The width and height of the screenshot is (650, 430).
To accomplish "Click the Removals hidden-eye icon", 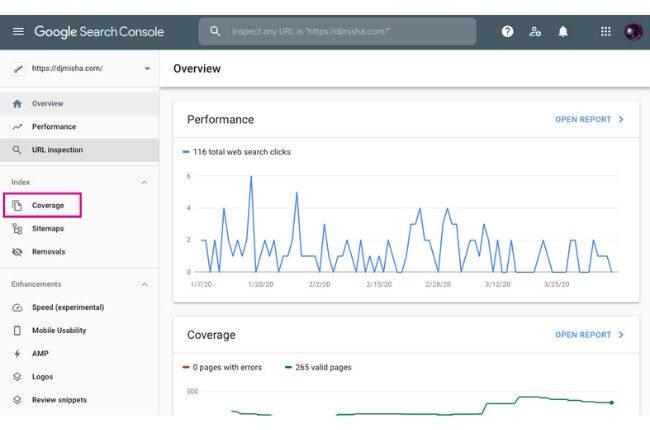I will pyautogui.click(x=17, y=252).
